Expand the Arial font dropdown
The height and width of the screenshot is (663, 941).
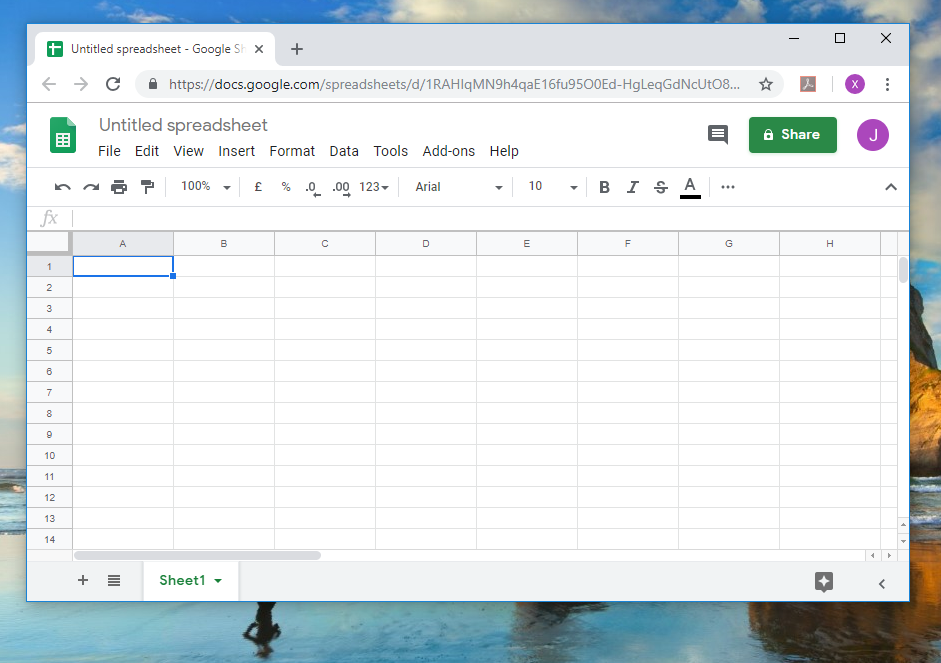coord(459,187)
